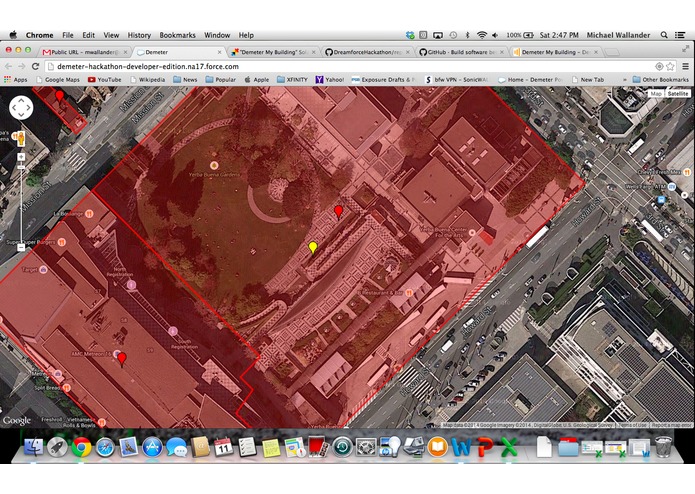
Task: Click the Wi-Fi status icon
Action: click(x=482, y=35)
